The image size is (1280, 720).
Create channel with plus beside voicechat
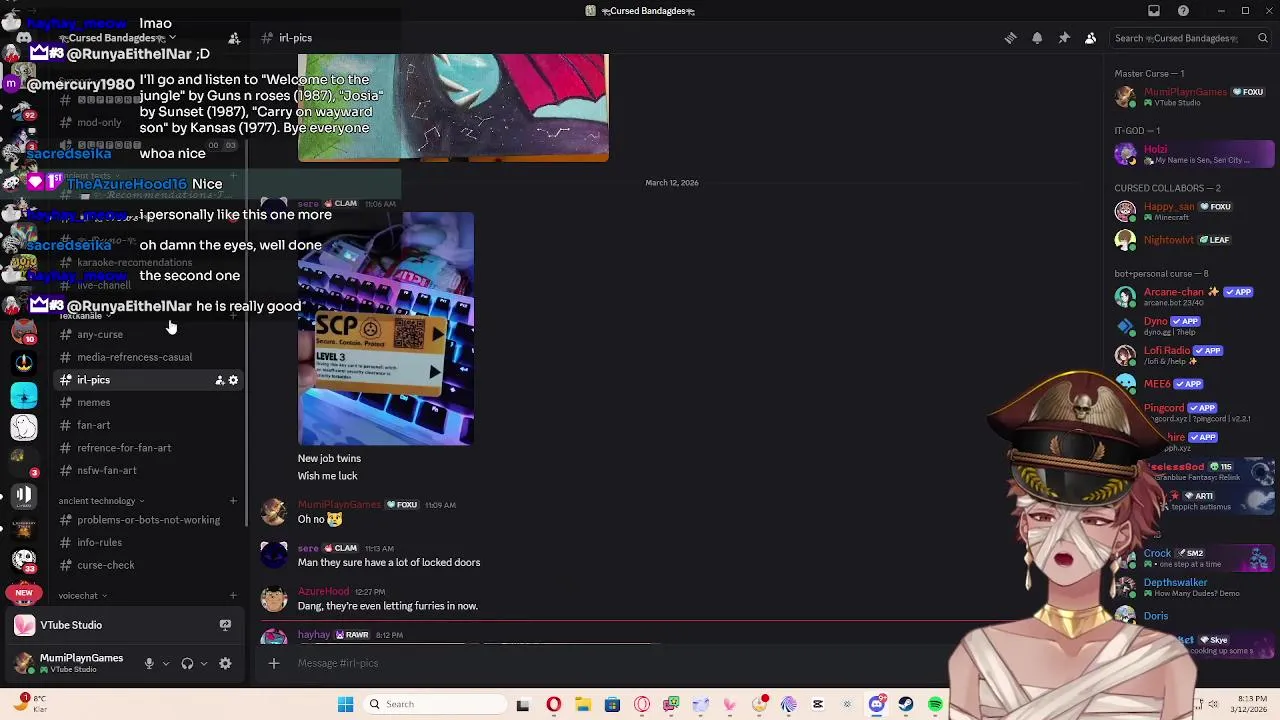coord(233,596)
